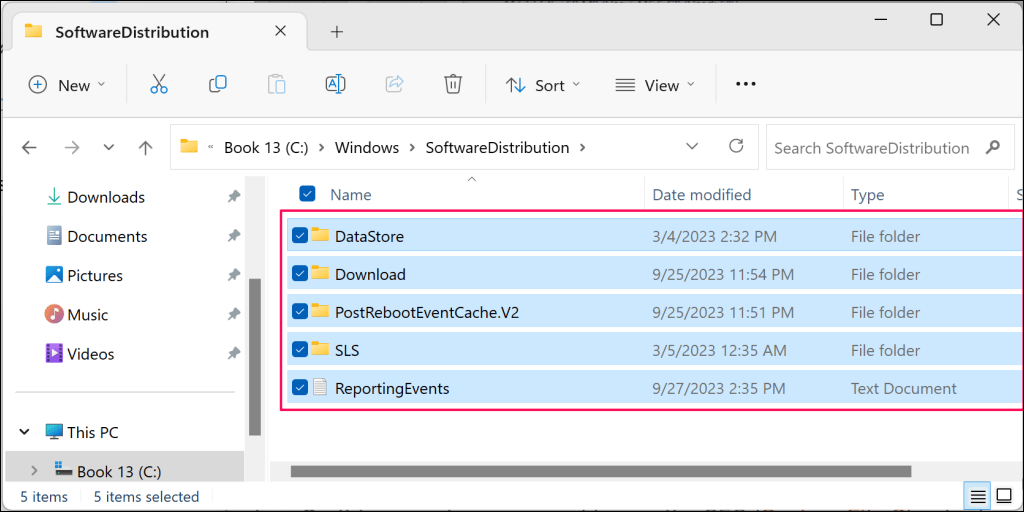Open Videos in navigation pane

point(91,353)
